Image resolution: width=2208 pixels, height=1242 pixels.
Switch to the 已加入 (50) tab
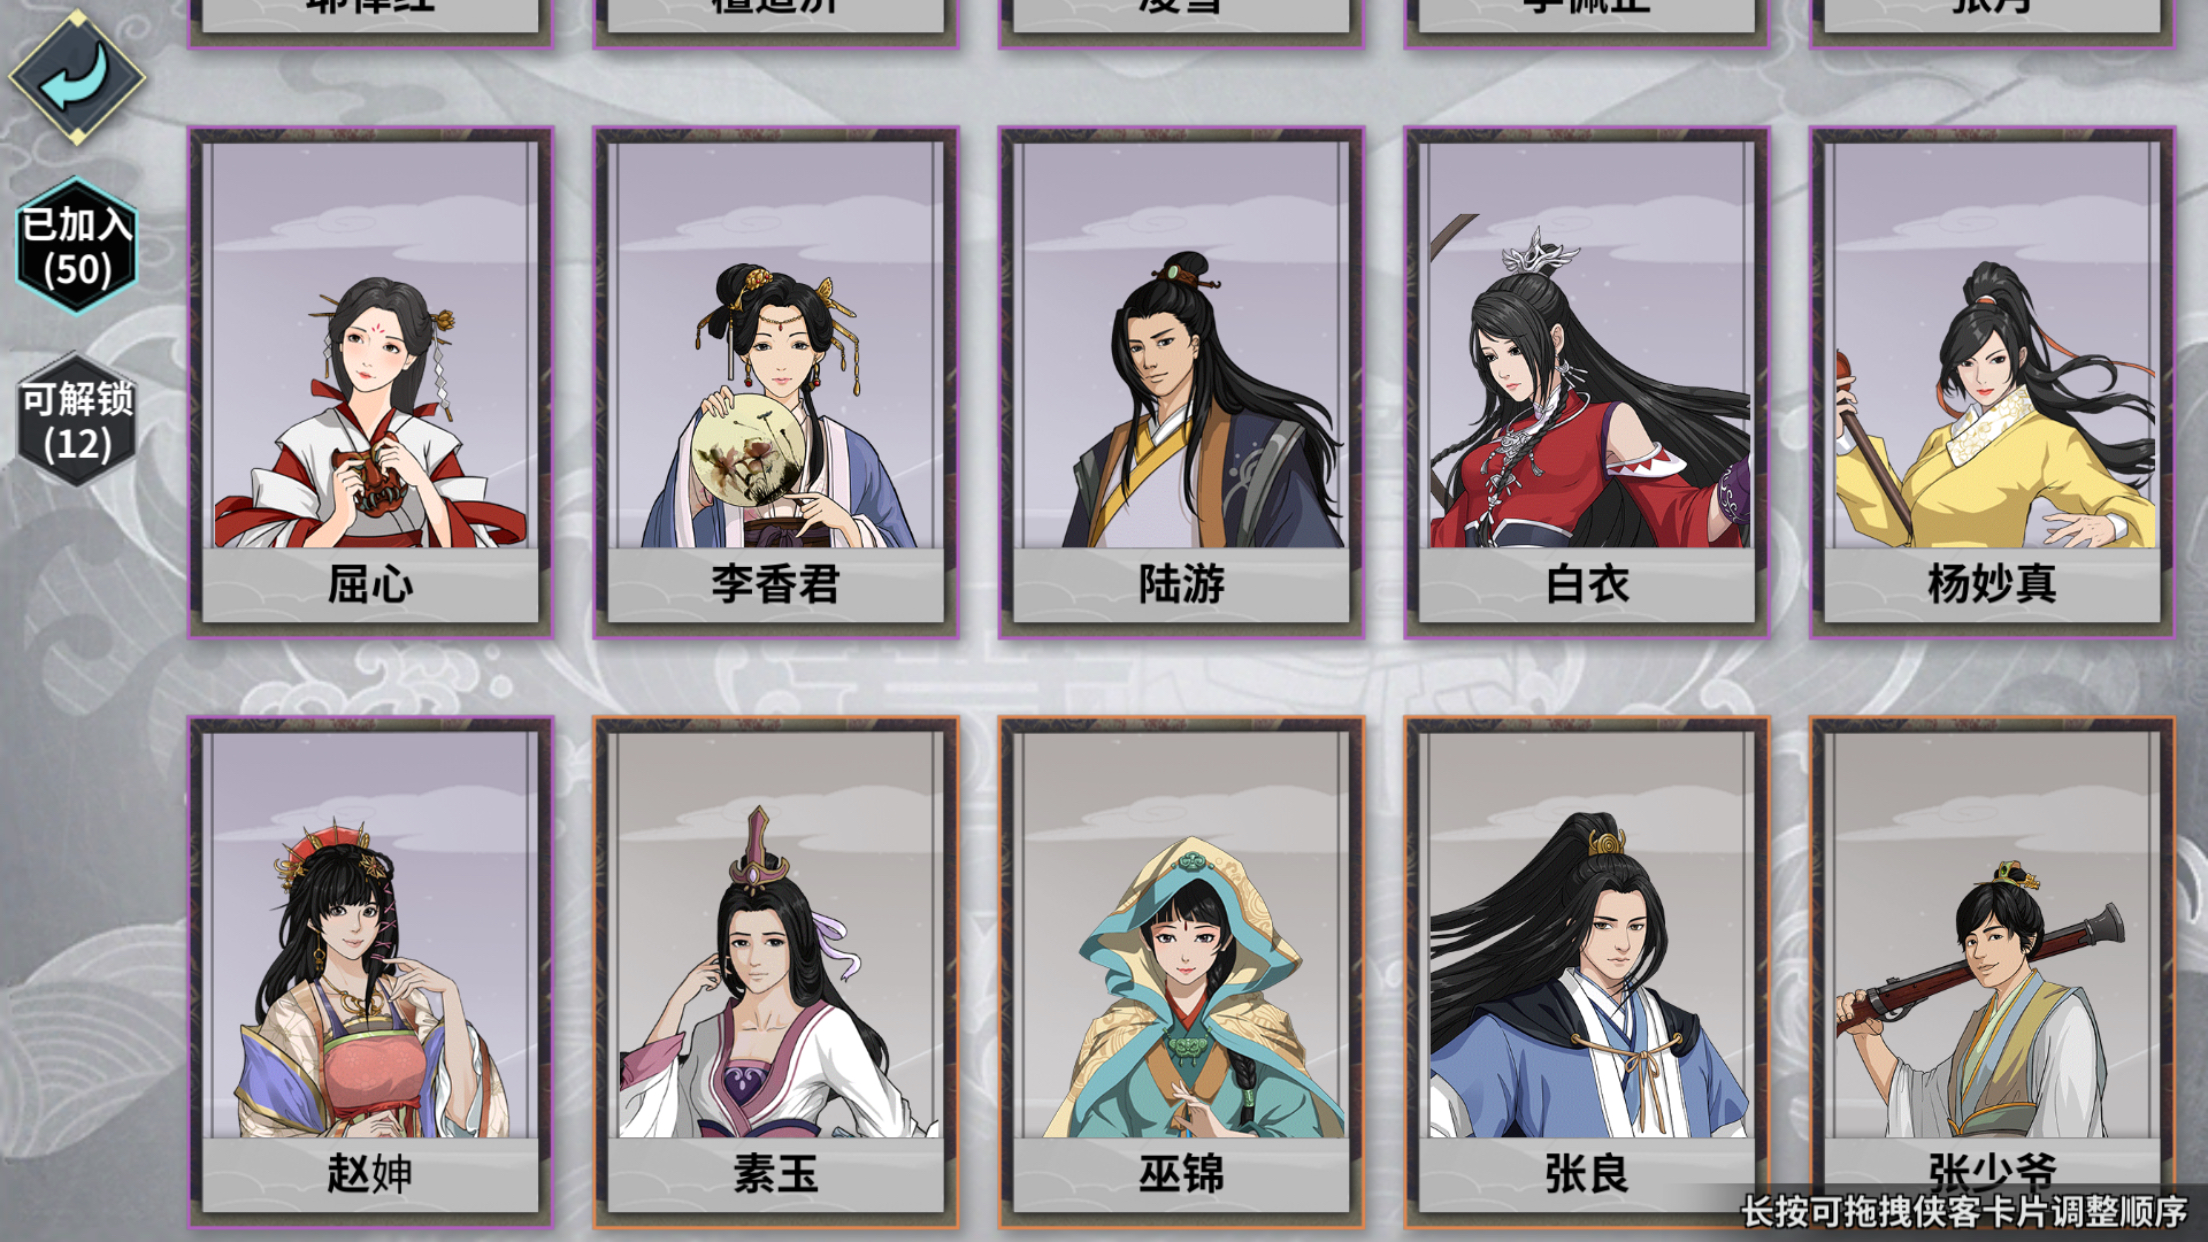(77, 245)
